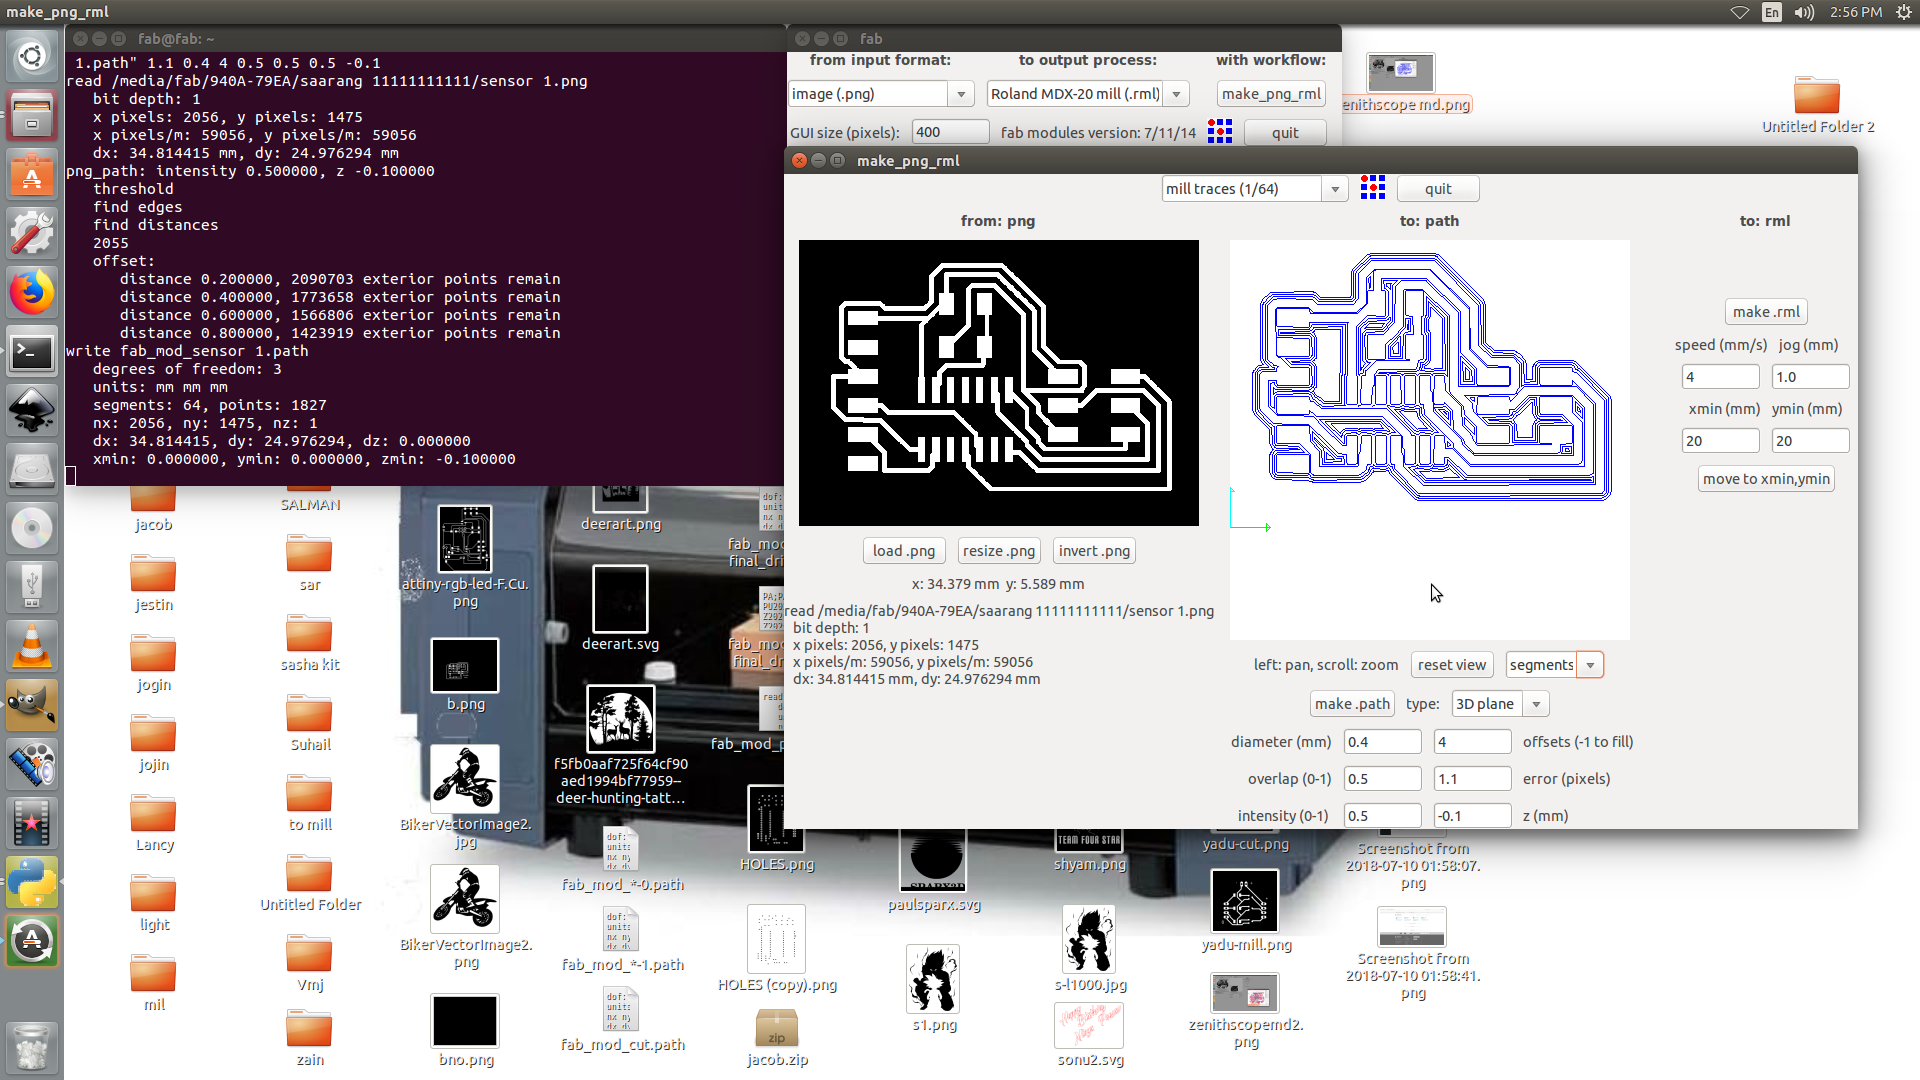The height and width of the screenshot is (1080, 1920).
Task: Click GUI size pixels field
Action: [x=950, y=132]
